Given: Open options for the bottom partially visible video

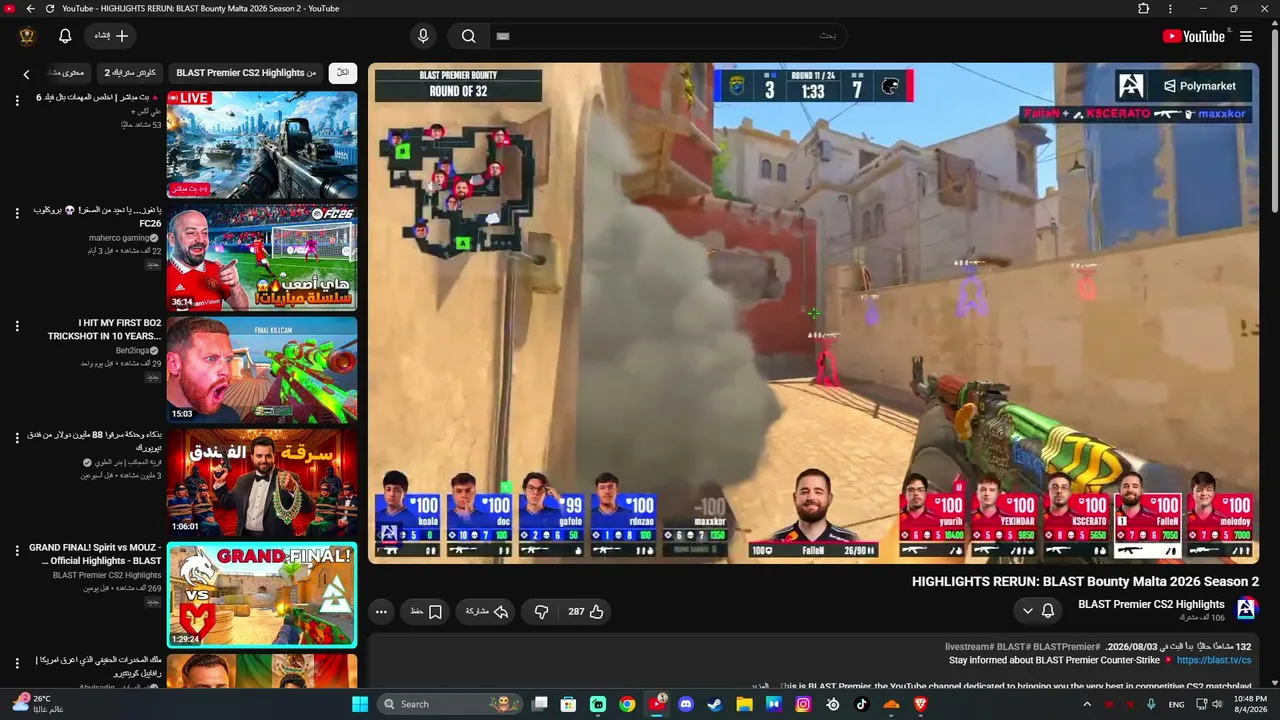Looking at the screenshot, I should coord(17,663).
